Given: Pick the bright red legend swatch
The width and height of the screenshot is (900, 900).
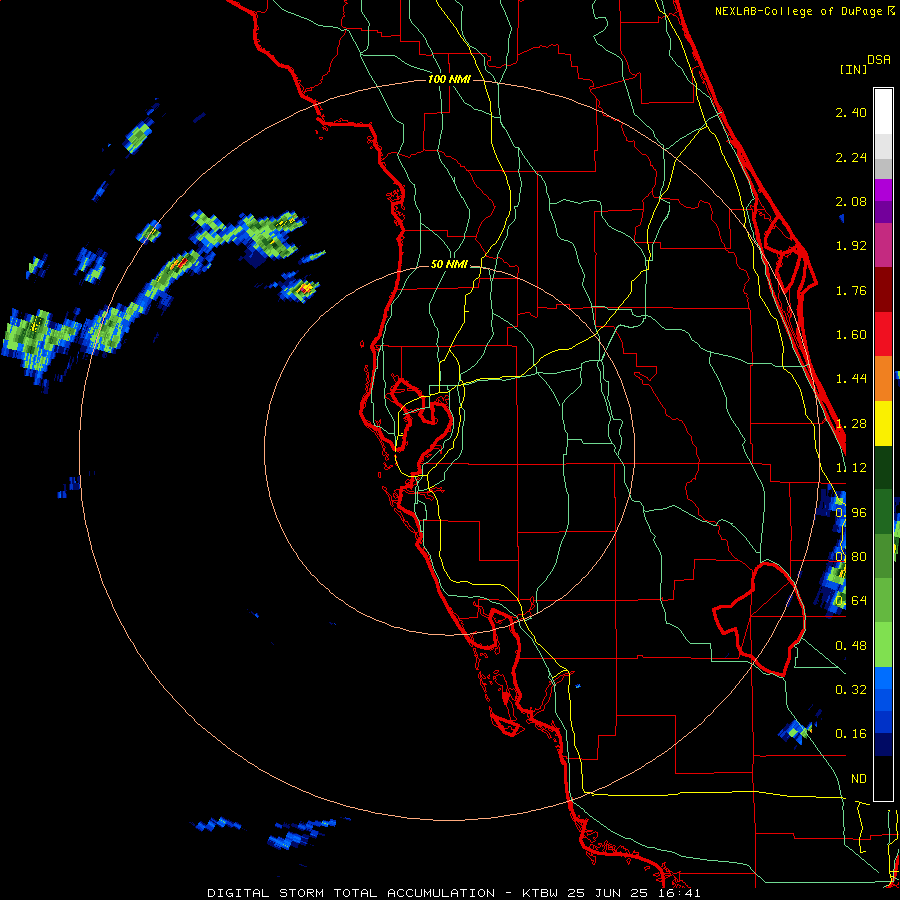Looking at the screenshot, I should 883,334.
